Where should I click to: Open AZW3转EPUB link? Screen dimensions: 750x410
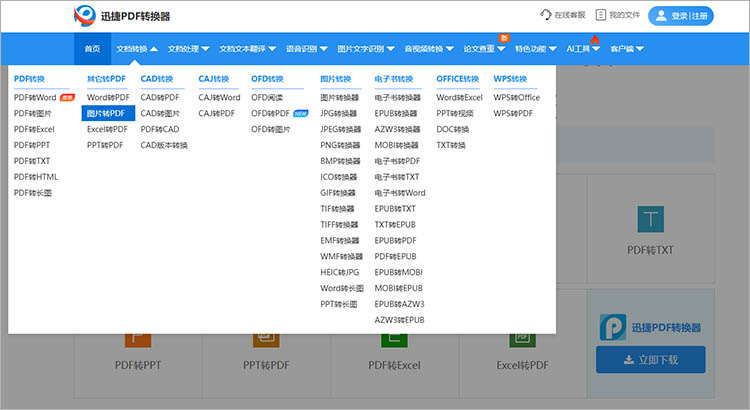pyautogui.click(x=399, y=320)
